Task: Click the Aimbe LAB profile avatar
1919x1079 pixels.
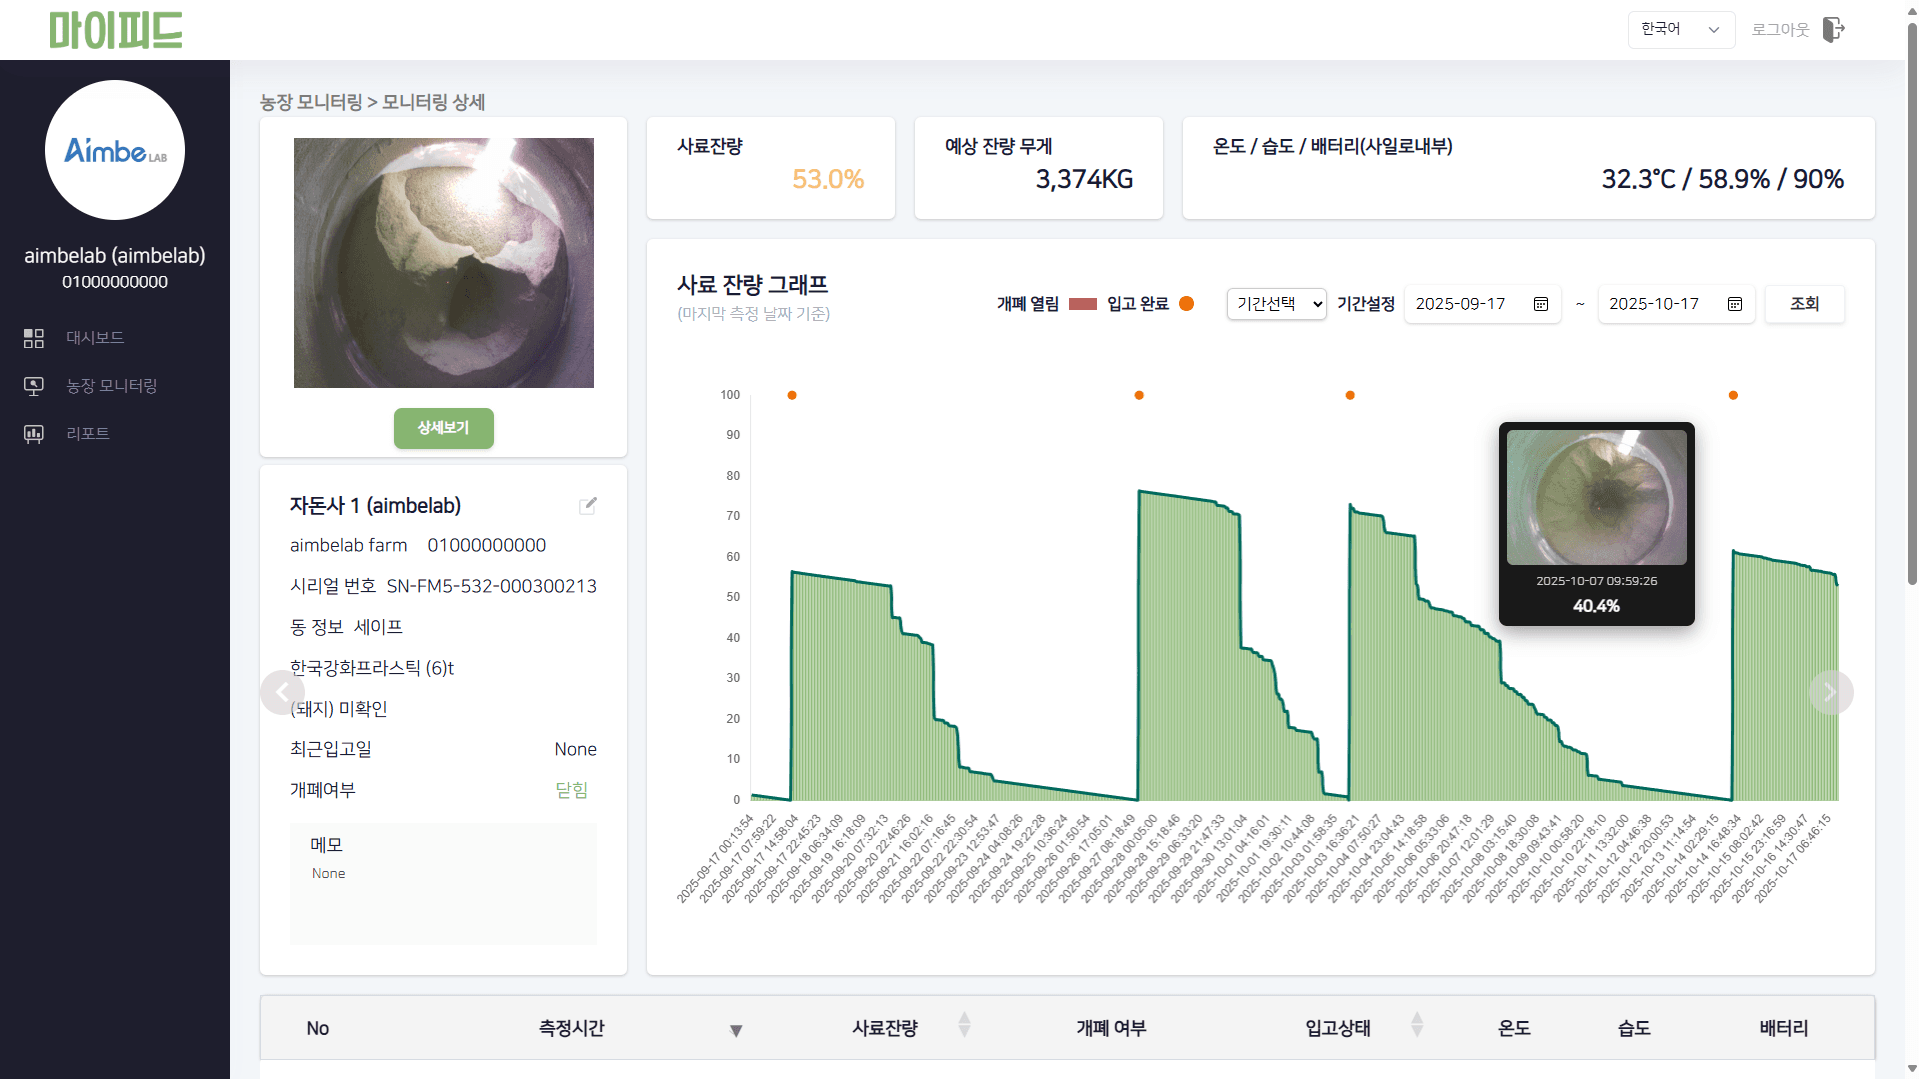Action: point(114,150)
